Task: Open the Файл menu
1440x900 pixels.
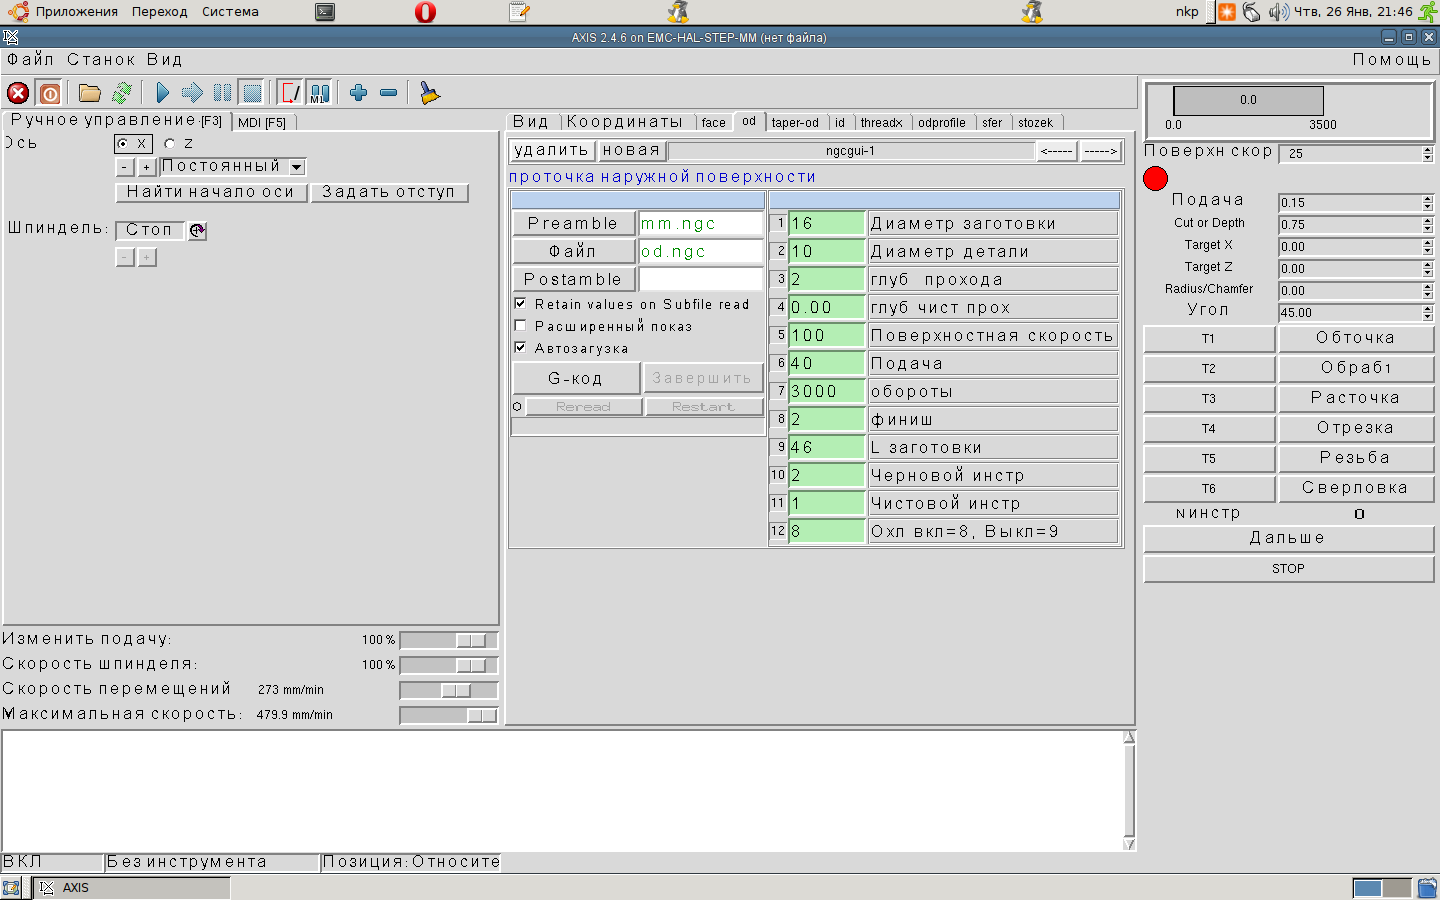Action: (x=31, y=60)
